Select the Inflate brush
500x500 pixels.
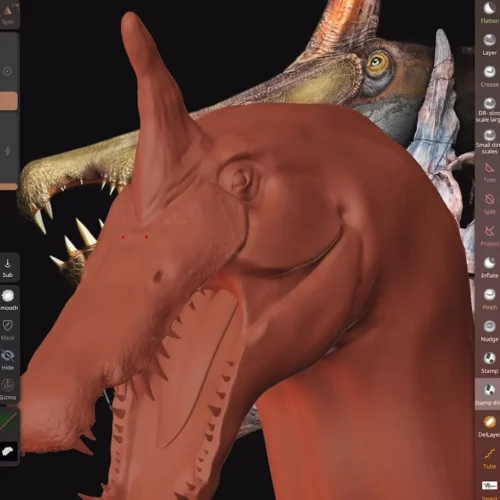(x=489, y=268)
